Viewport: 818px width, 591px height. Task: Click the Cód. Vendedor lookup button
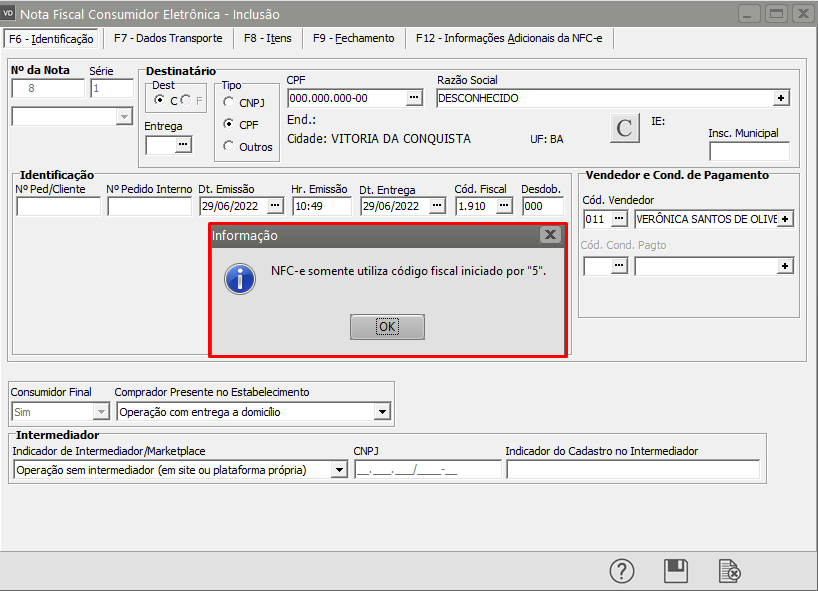620,218
